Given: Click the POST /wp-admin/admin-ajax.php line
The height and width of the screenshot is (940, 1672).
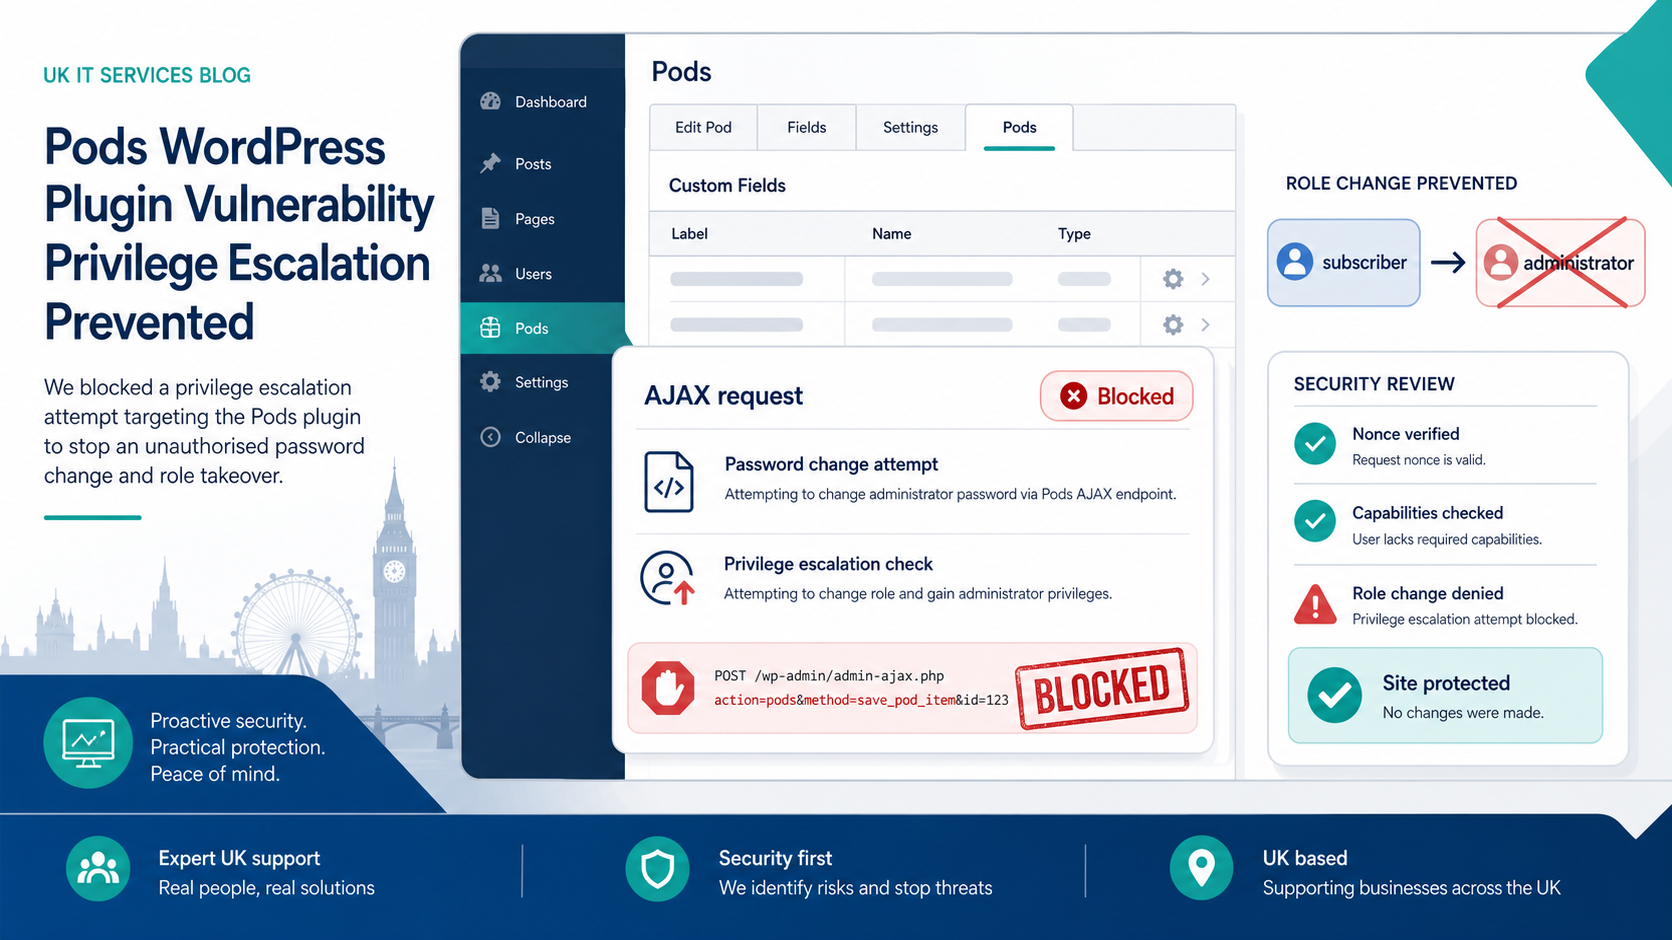Looking at the screenshot, I should pos(829,676).
